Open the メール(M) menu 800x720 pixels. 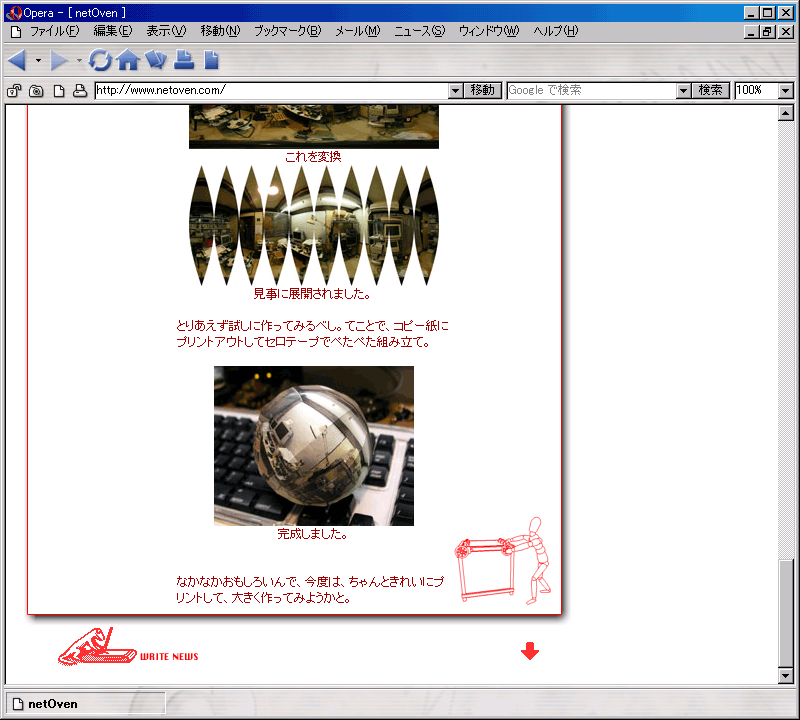358,31
